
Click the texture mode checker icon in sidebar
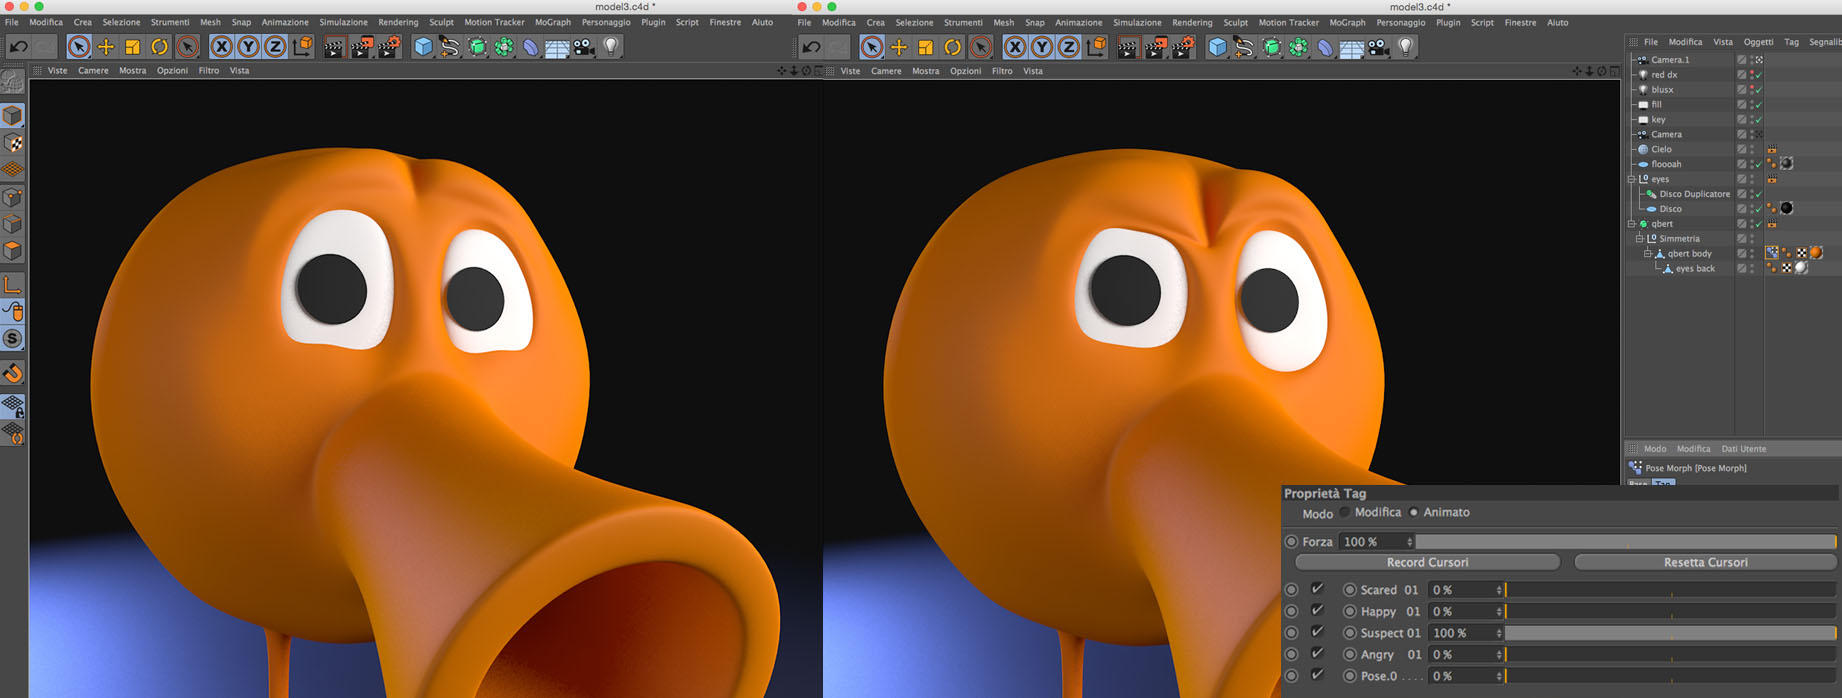(x=13, y=143)
